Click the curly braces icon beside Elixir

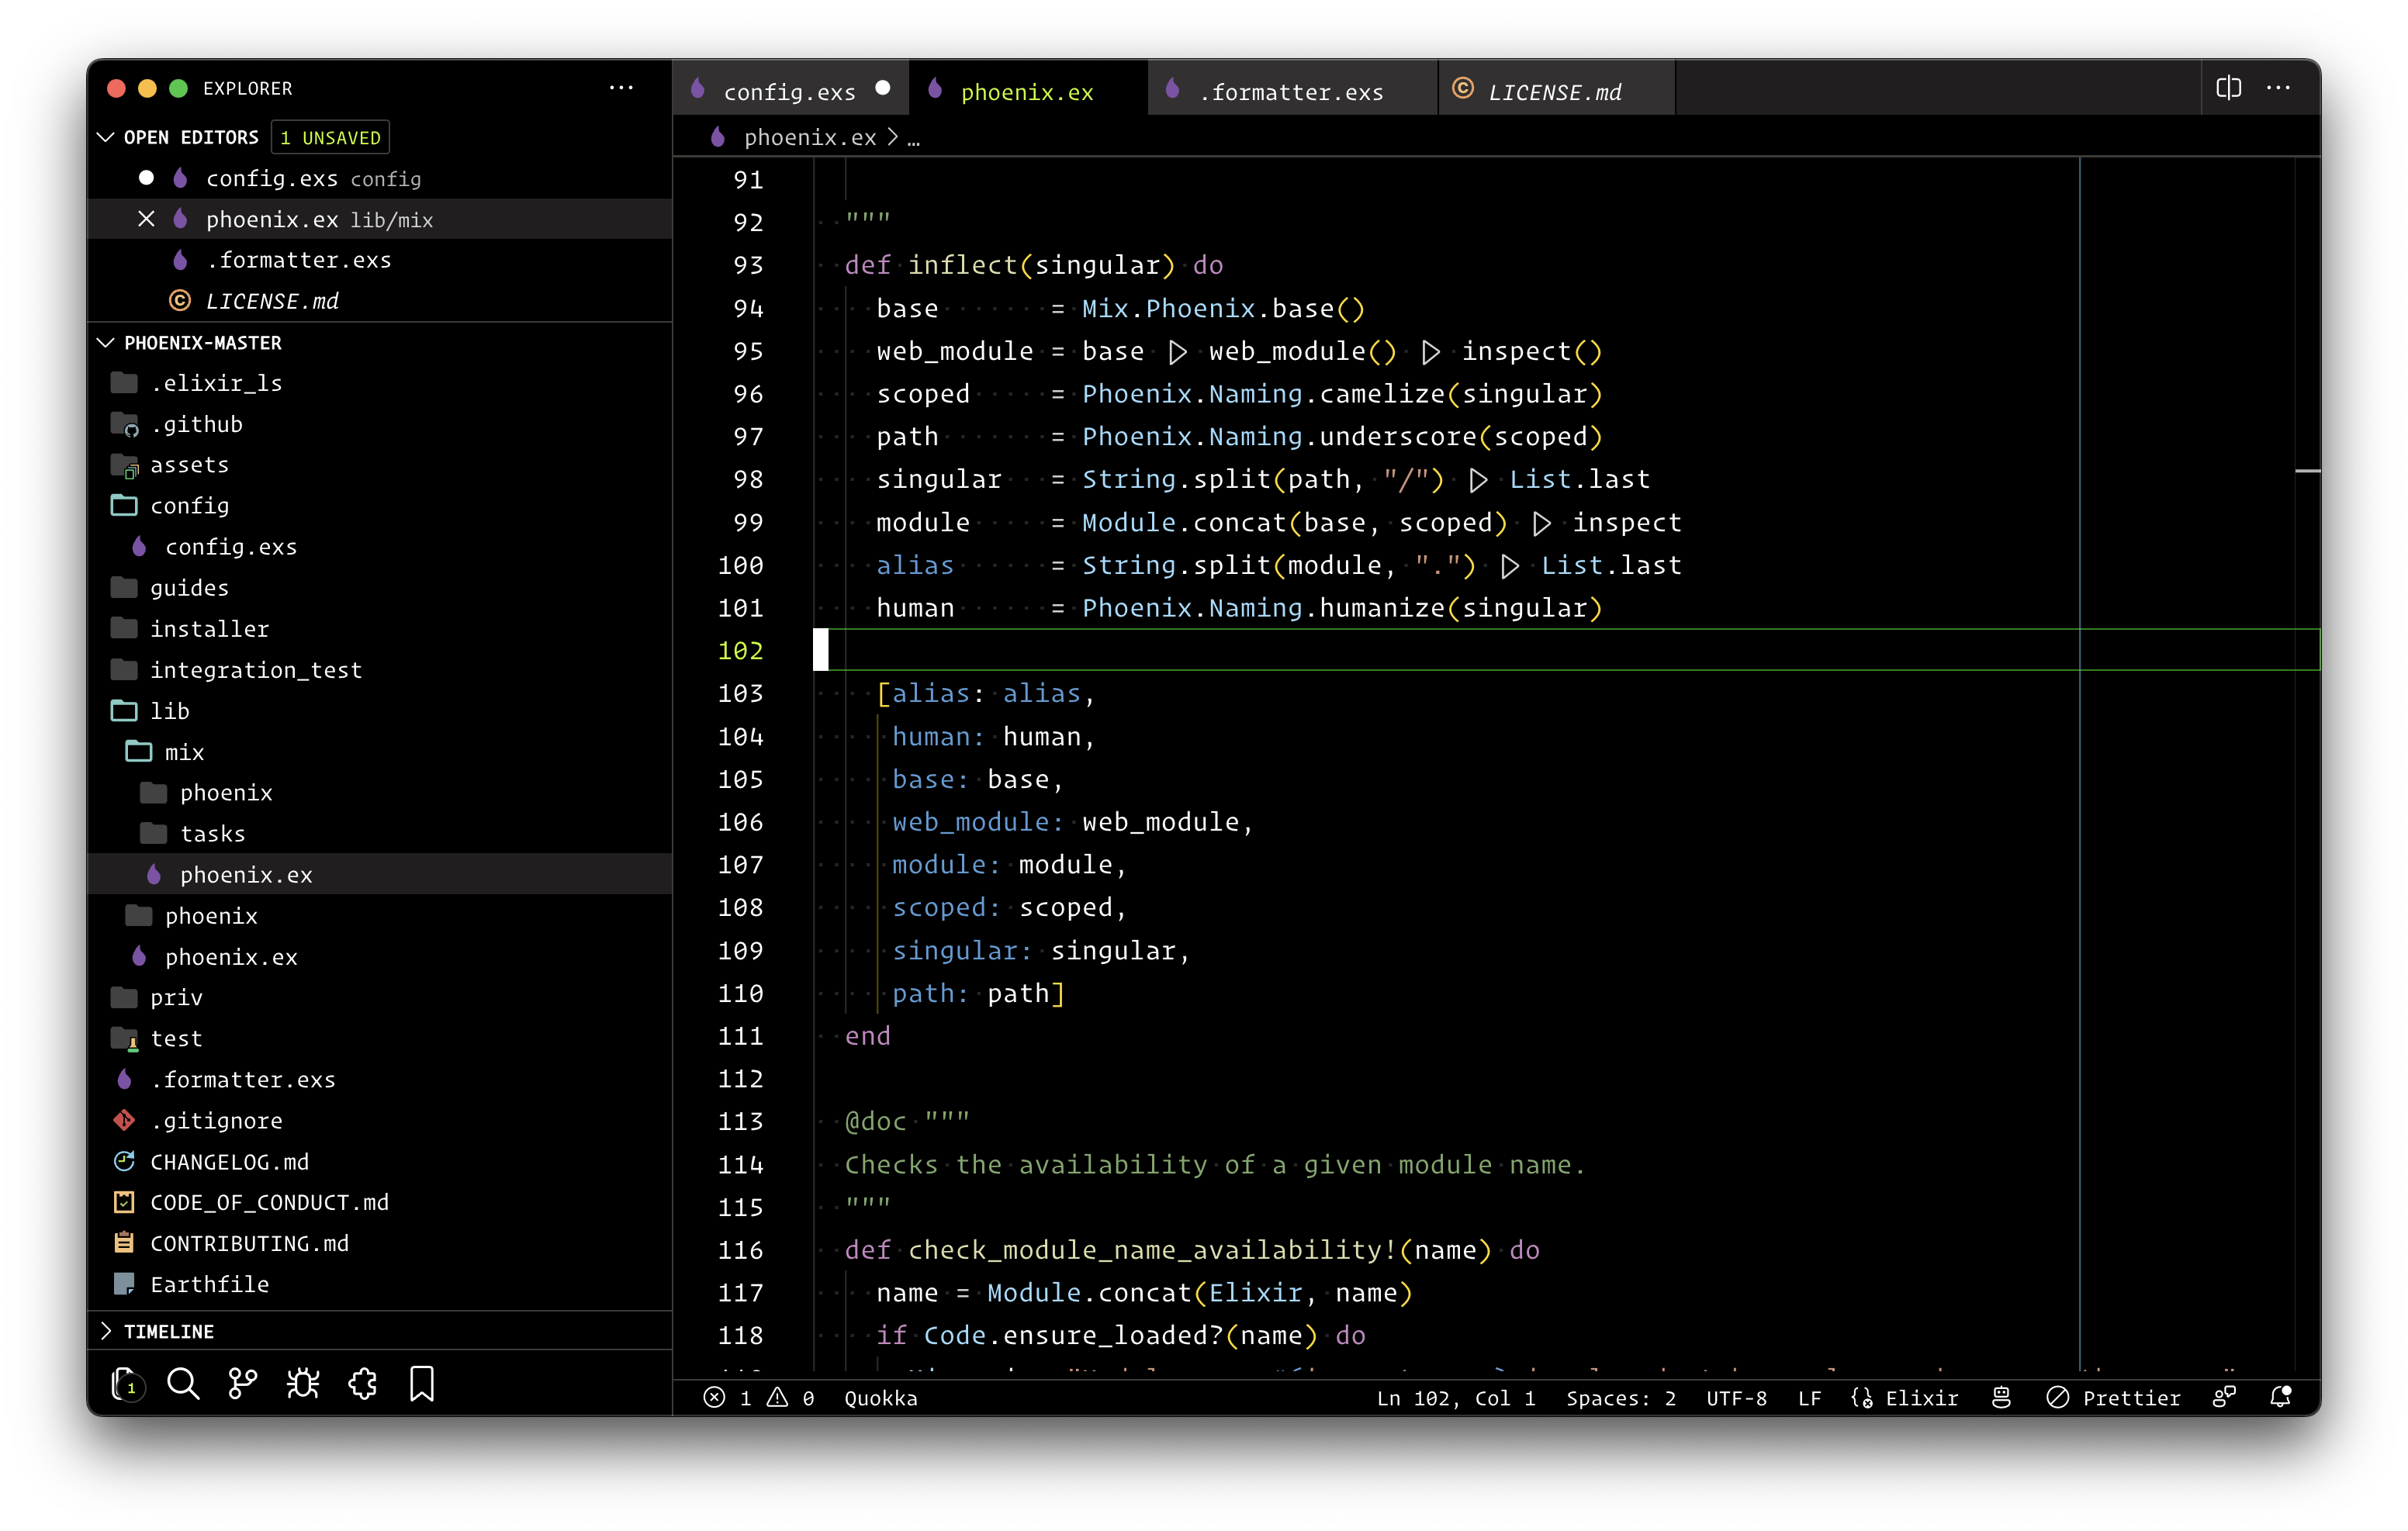click(1862, 1398)
